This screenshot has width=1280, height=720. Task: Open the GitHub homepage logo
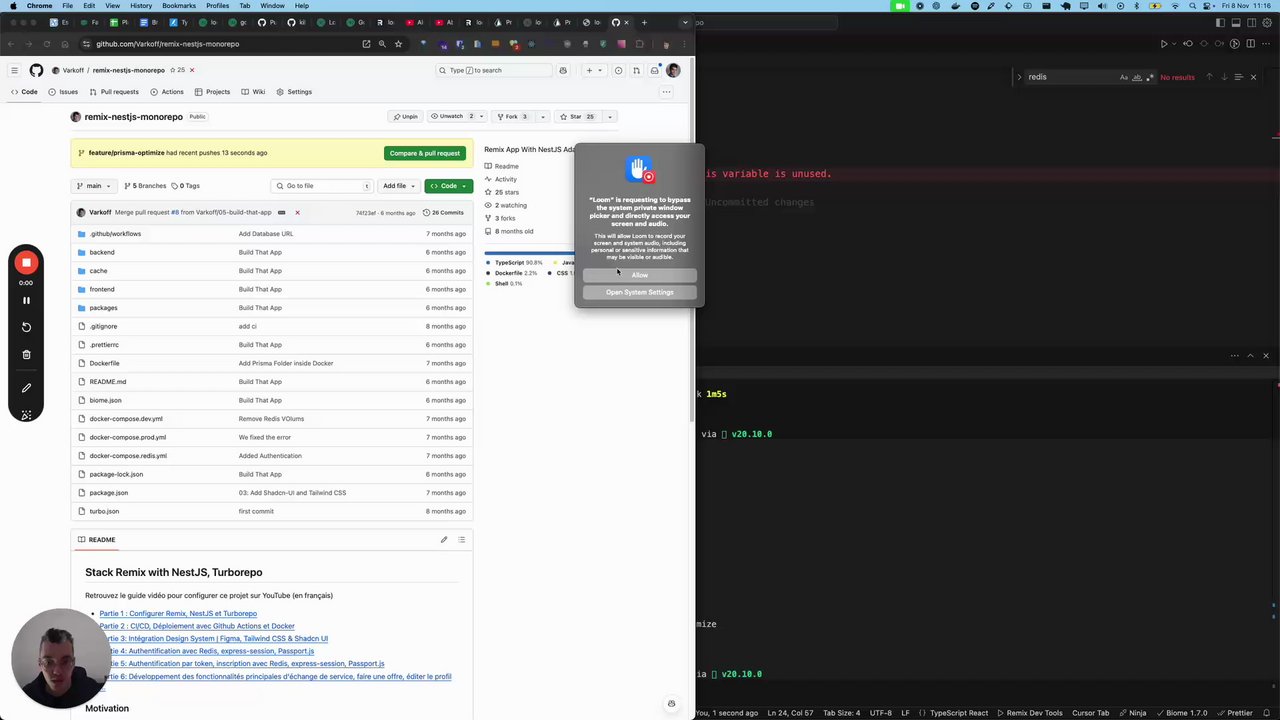(x=36, y=70)
